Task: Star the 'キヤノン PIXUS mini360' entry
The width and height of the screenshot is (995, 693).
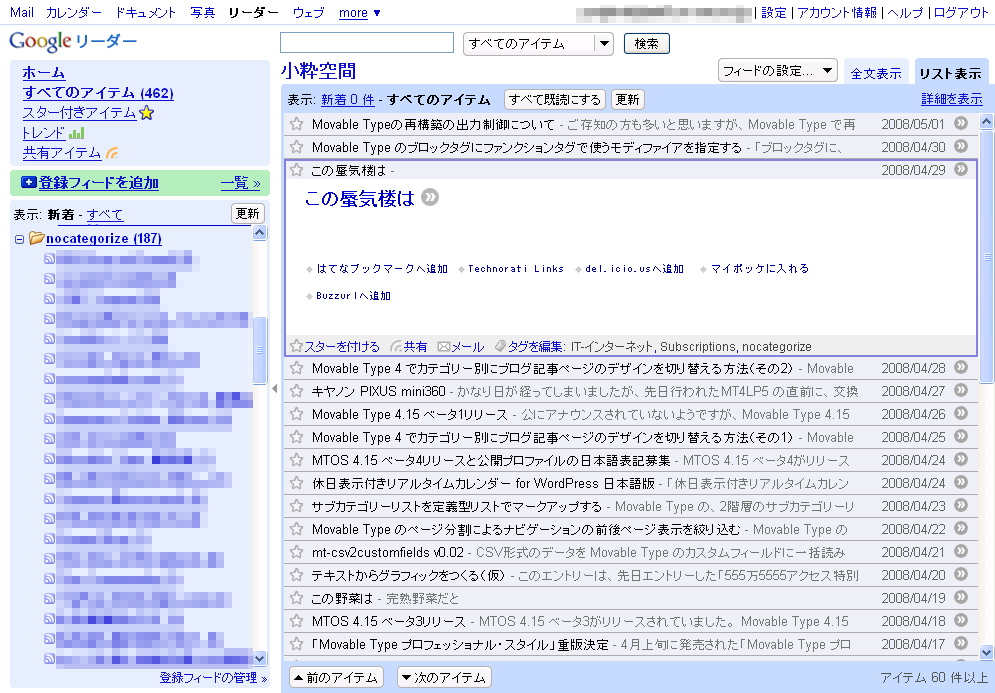Action: 296,391
